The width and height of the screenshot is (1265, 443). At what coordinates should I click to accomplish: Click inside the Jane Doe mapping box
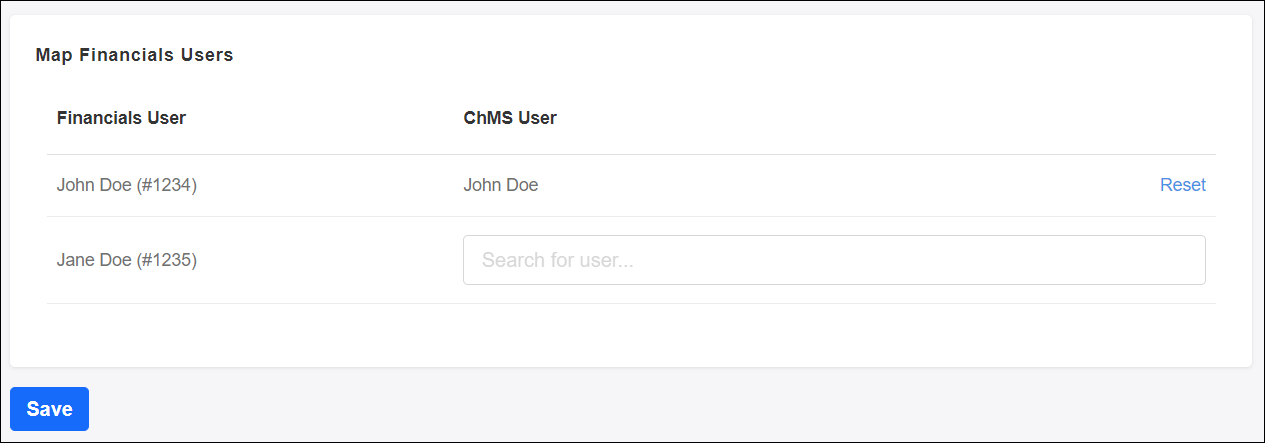(x=833, y=260)
